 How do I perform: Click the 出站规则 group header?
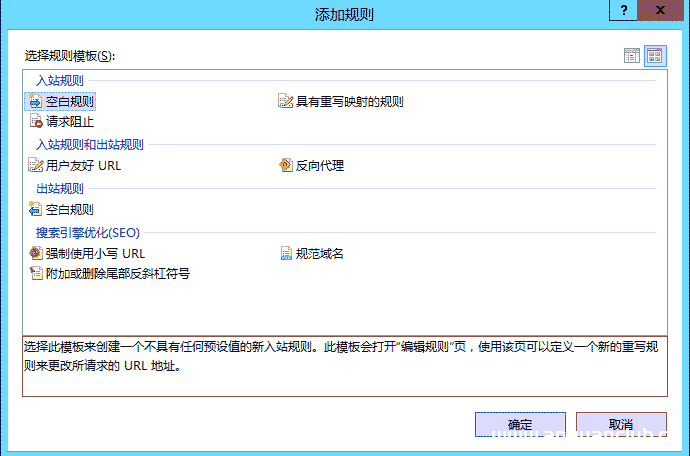(x=60, y=188)
